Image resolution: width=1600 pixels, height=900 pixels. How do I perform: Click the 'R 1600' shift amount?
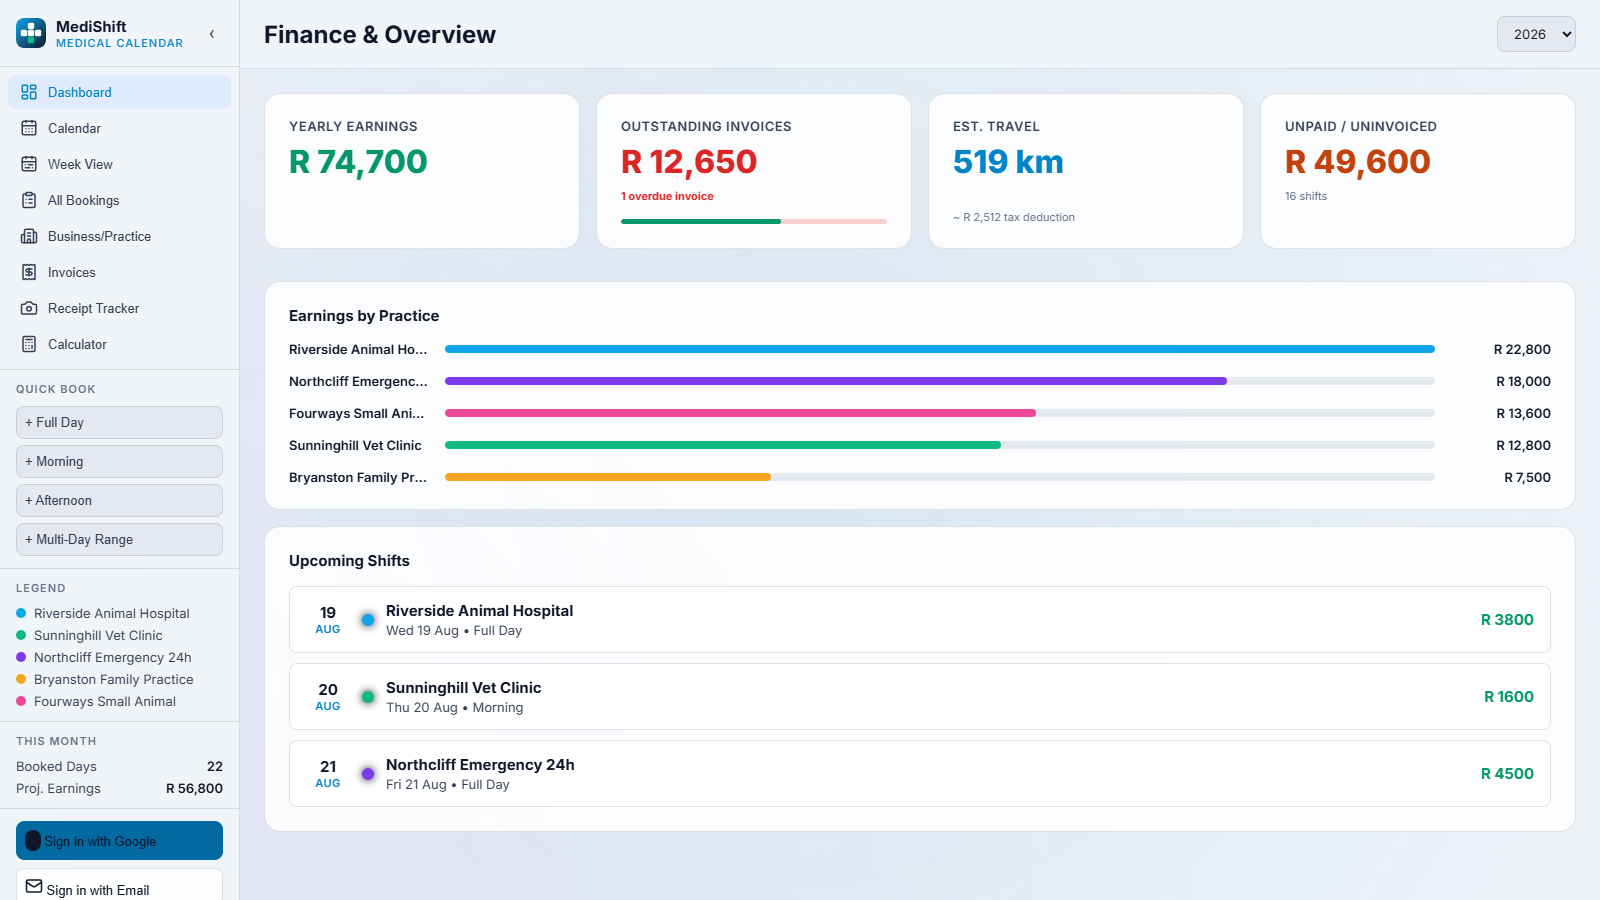tap(1509, 697)
